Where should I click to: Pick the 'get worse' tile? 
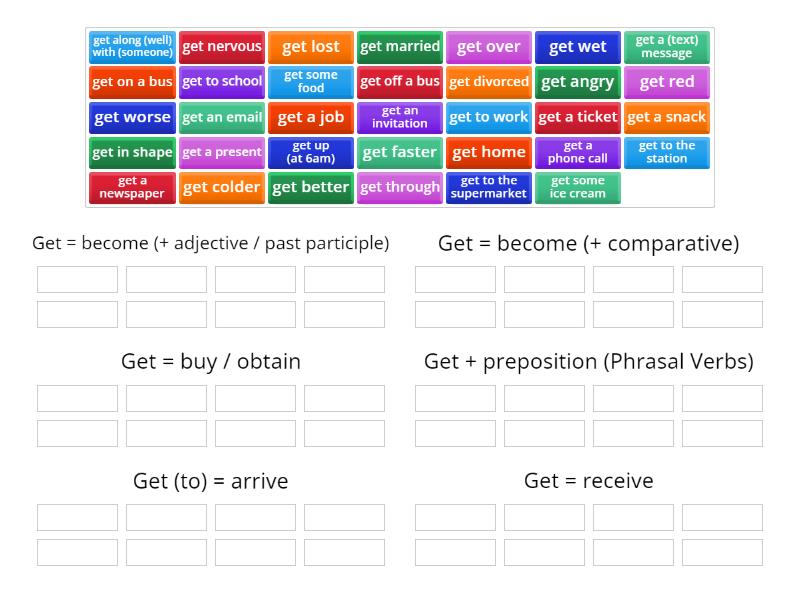tap(132, 117)
